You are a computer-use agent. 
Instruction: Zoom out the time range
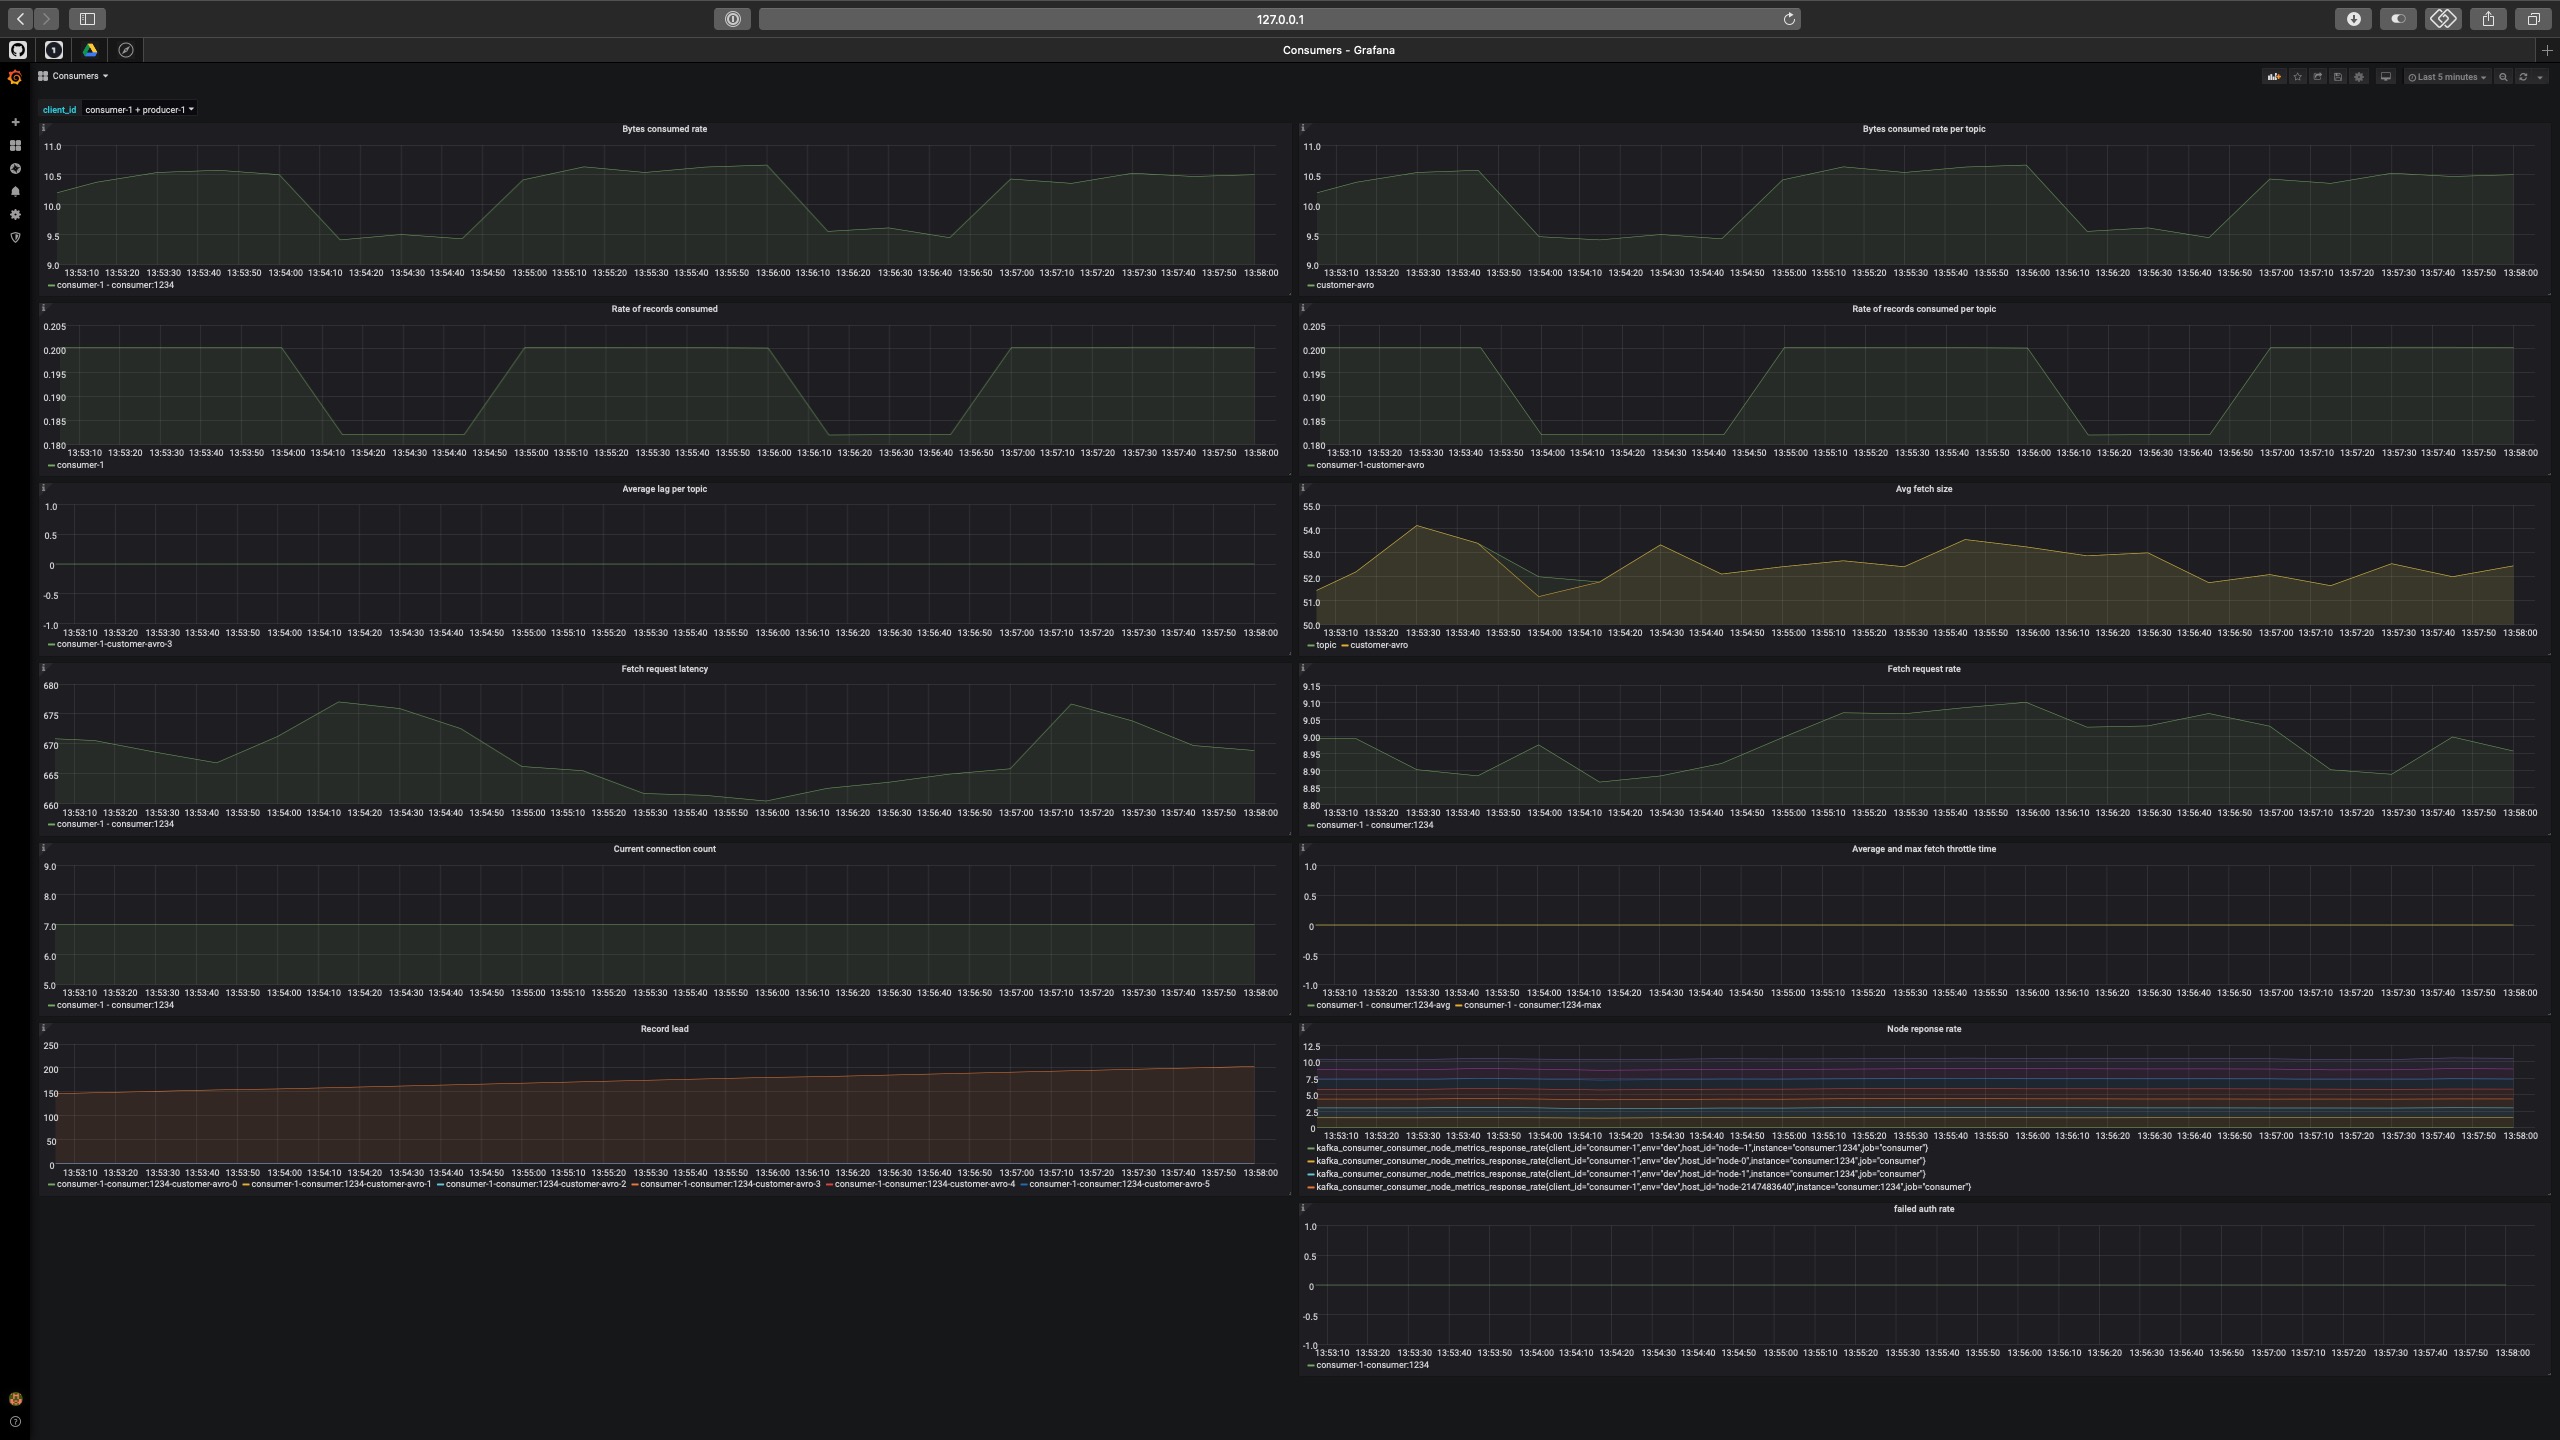[2503, 77]
